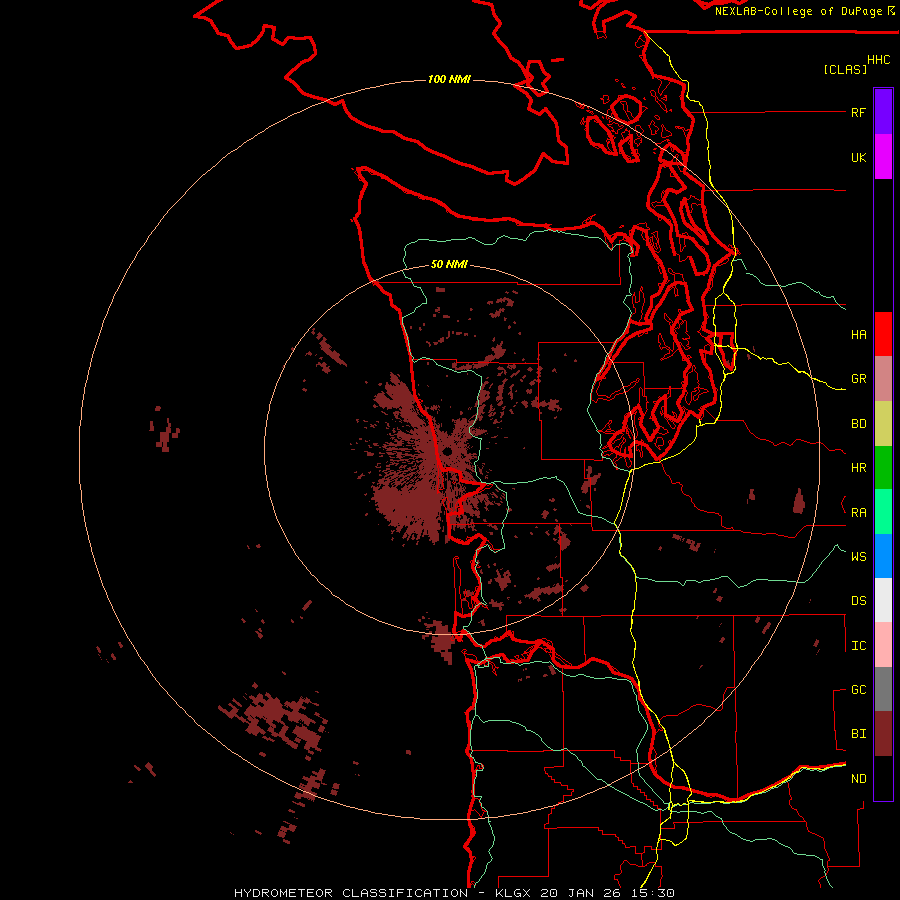This screenshot has width=900, height=900.
Task: Click the magenta UK legend color swatch
Action: [x=883, y=157]
